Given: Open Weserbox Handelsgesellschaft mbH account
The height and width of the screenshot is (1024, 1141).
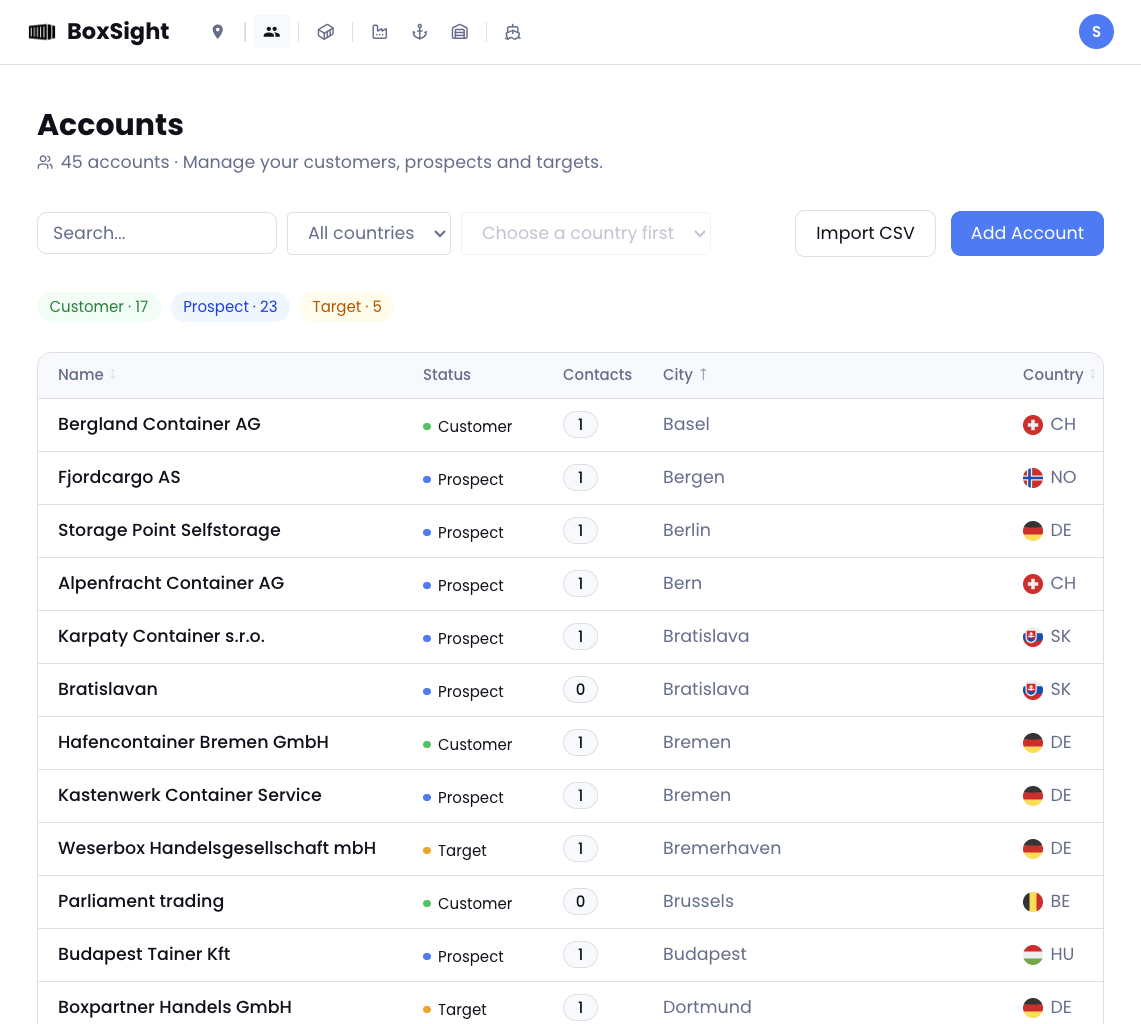Looking at the screenshot, I should [x=217, y=849].
